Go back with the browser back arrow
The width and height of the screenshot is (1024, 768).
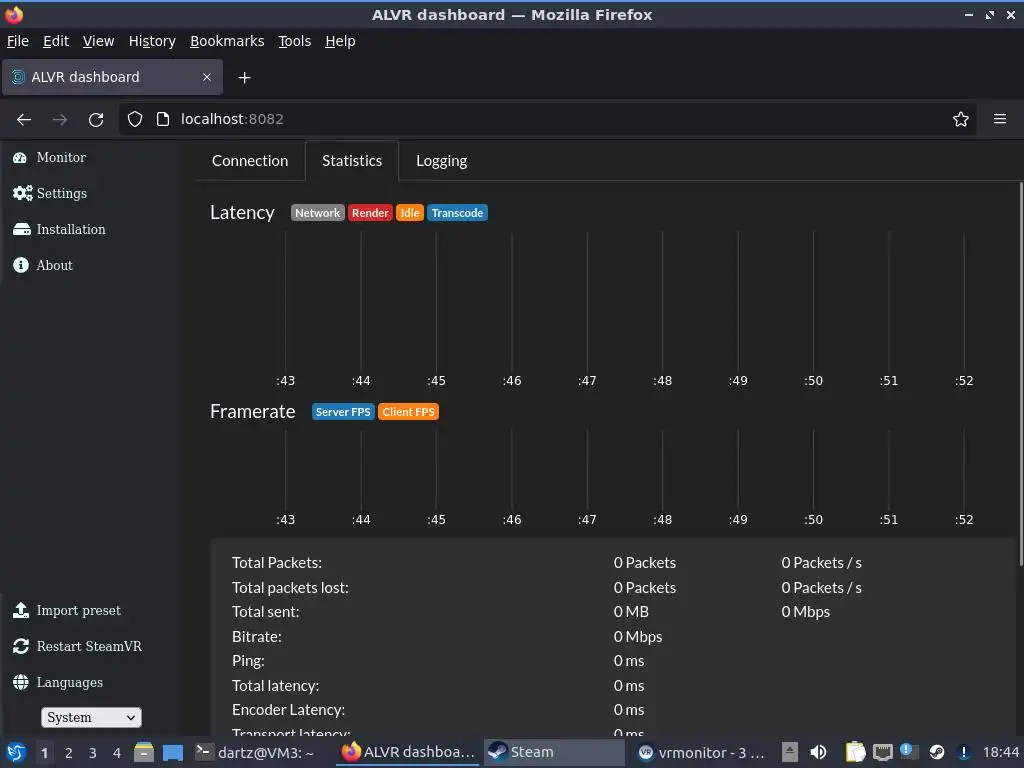[24, 120]
